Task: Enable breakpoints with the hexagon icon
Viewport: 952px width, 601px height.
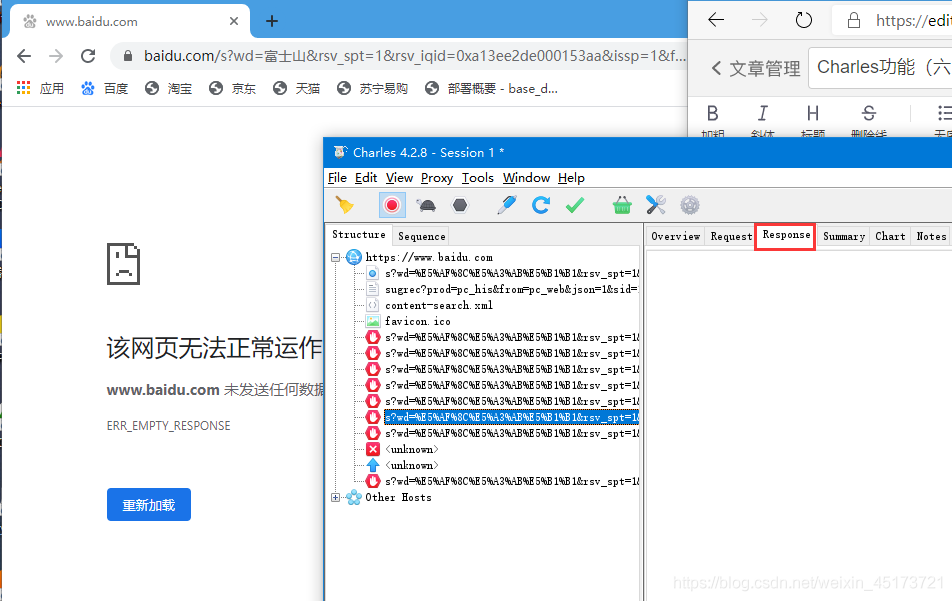Action: coord(457,205)
